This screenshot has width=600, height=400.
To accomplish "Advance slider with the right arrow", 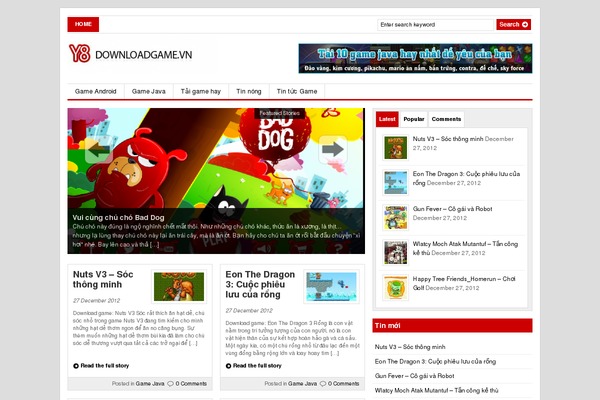I will tap(333, 149).
